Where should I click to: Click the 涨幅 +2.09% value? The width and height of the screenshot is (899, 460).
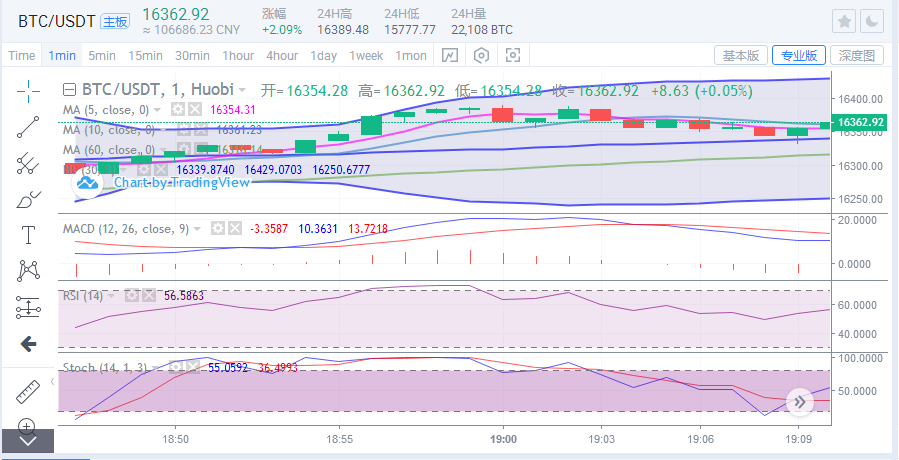[x=282, y=30]
